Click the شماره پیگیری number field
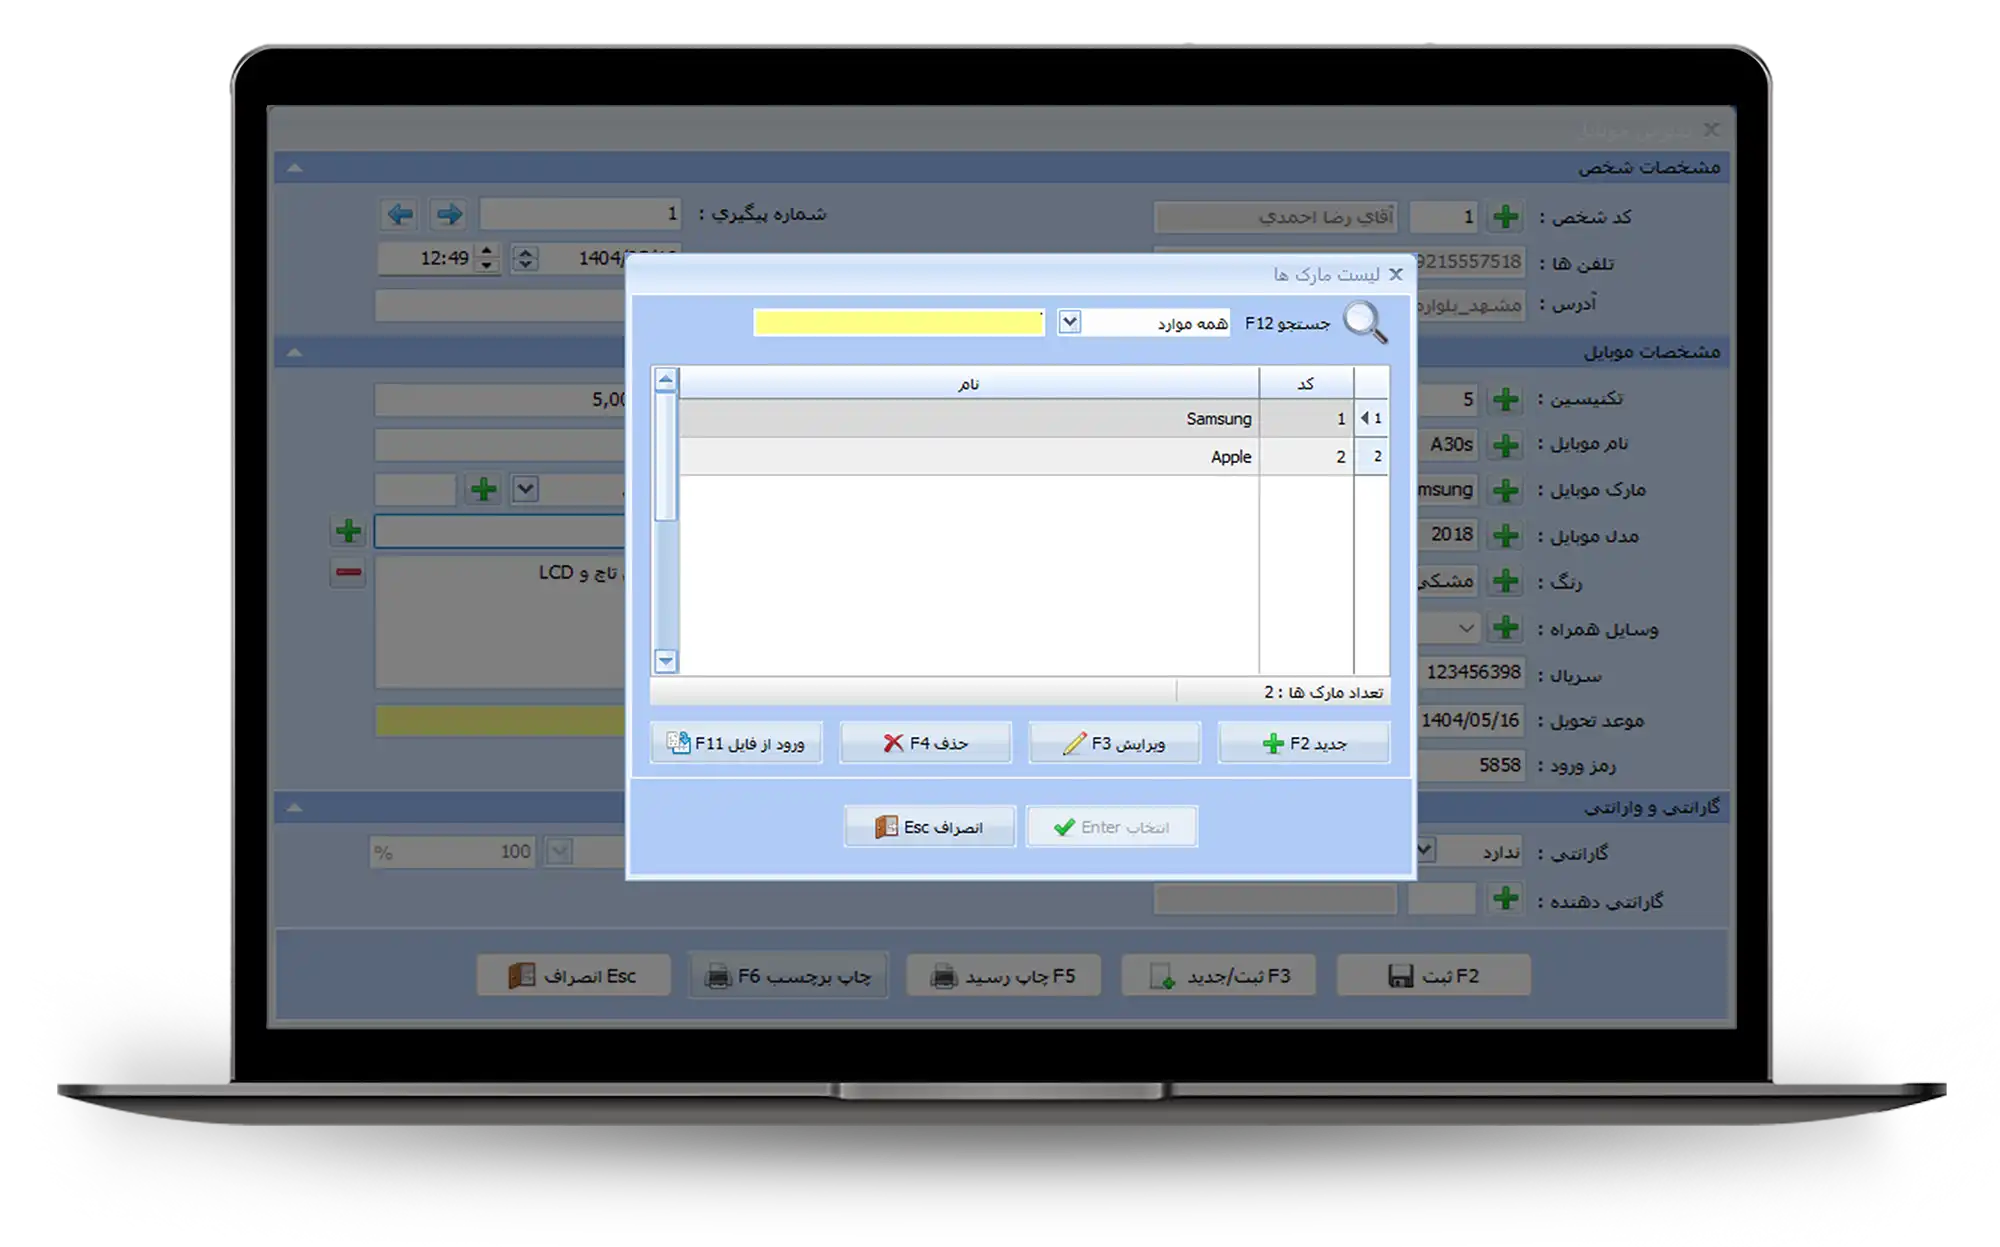 pyautogui.click(x=580, y=213)
